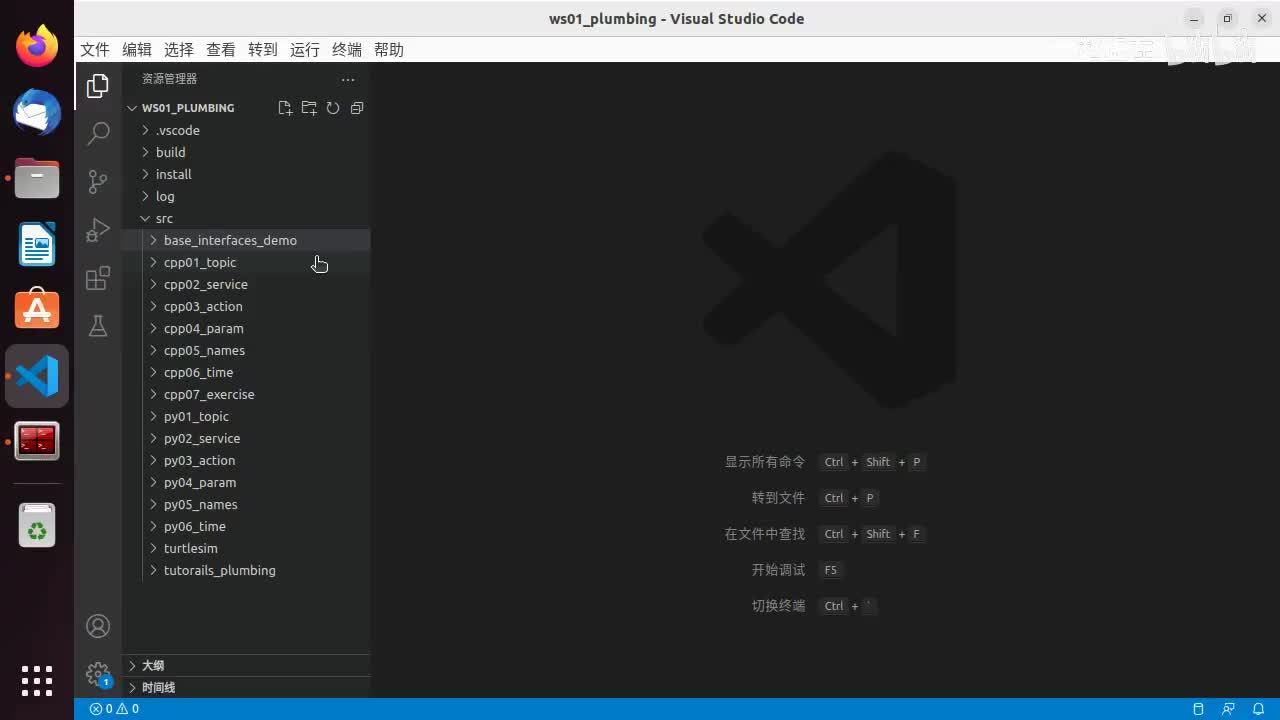Viewport: 1280px width, 720px height.
Task: Expand the .vscode folder
Action: (x=246, y=130)
